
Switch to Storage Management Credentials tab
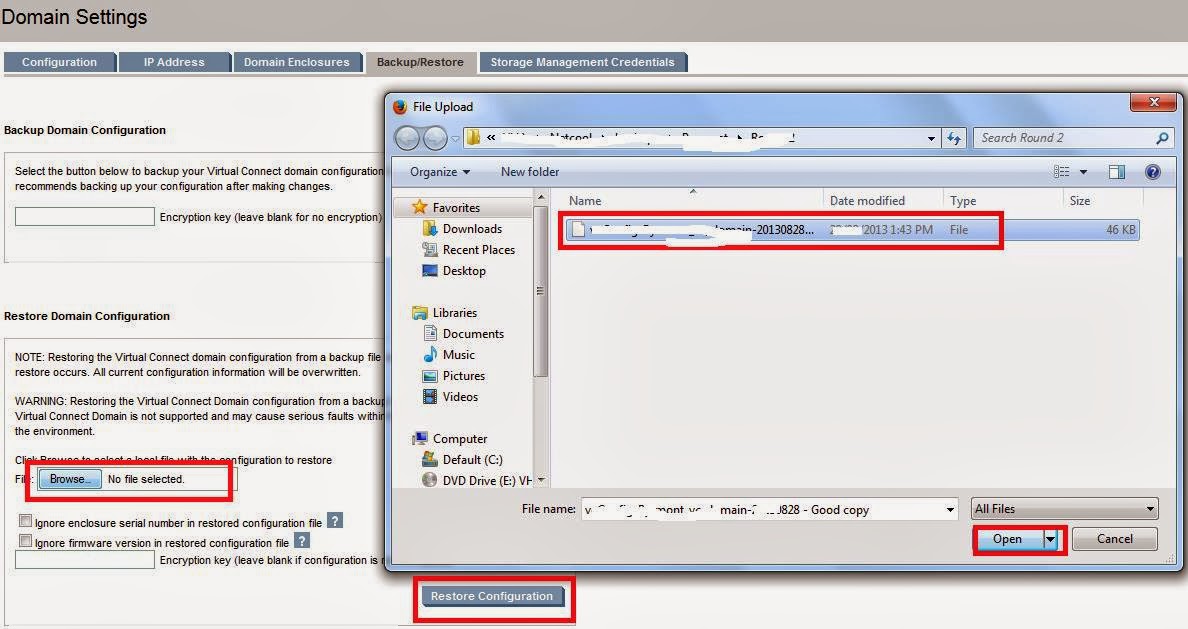click(583, 62)
